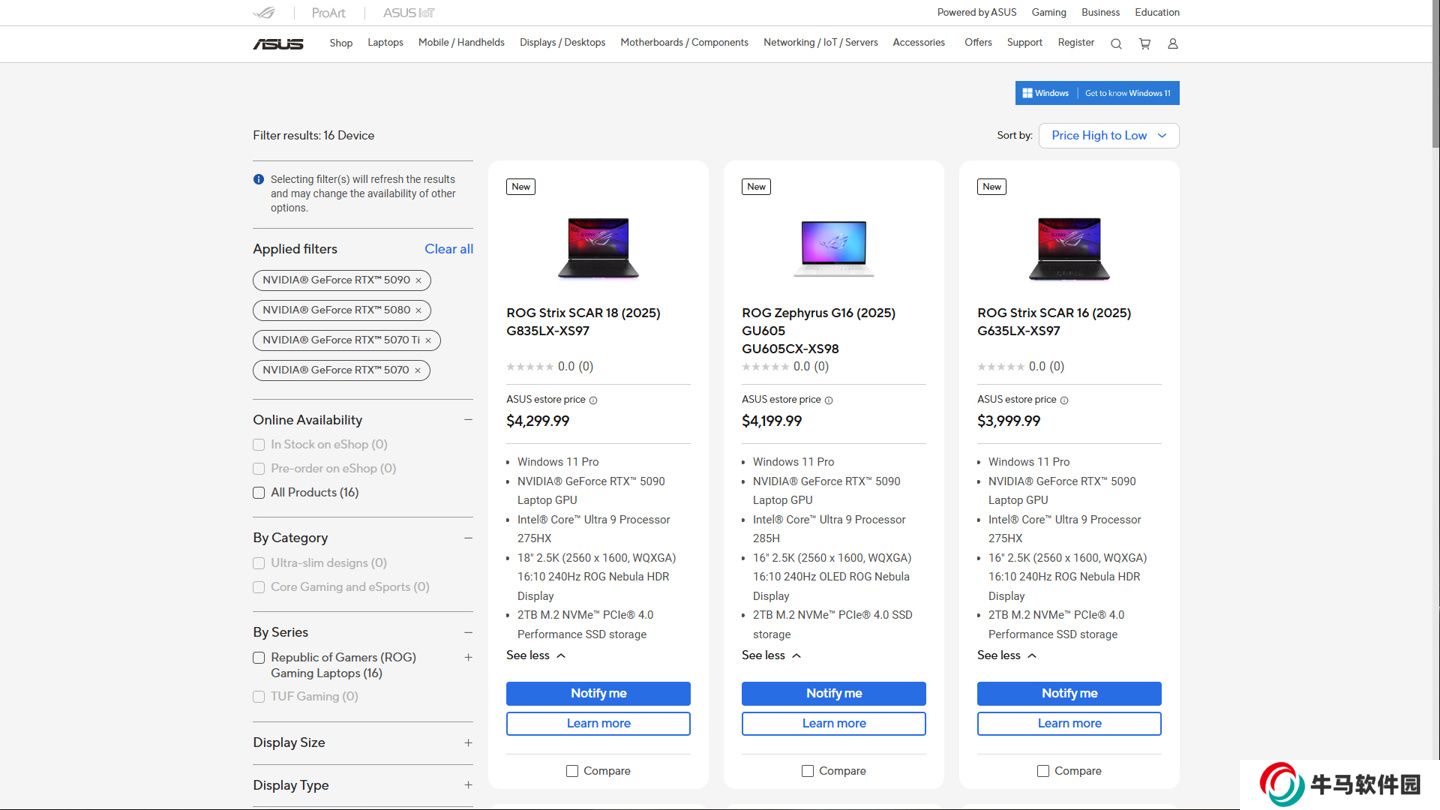Click the ASUS logo in navigation bar

pyautogui.click(x=278, y=43)
